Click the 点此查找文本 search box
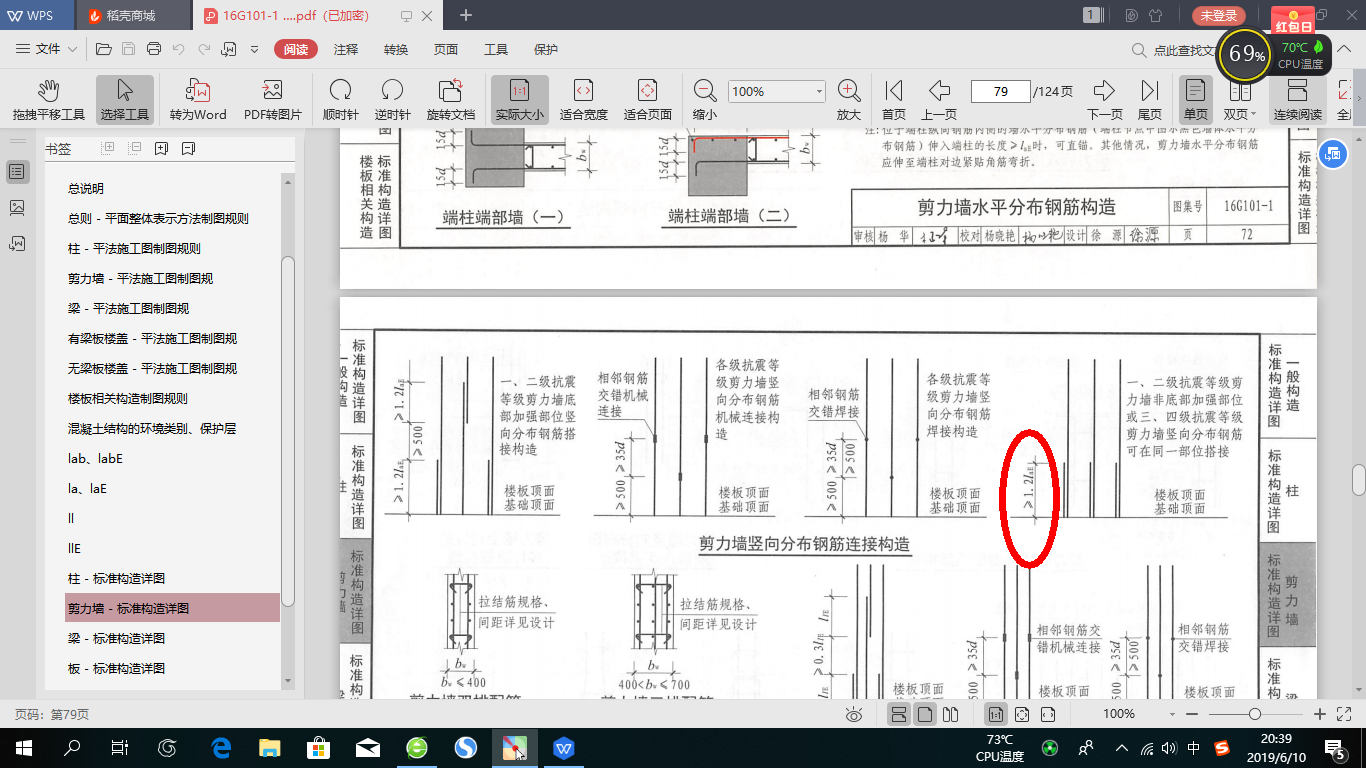Viewport: 1366px width, 768px height. [1173, 50]
